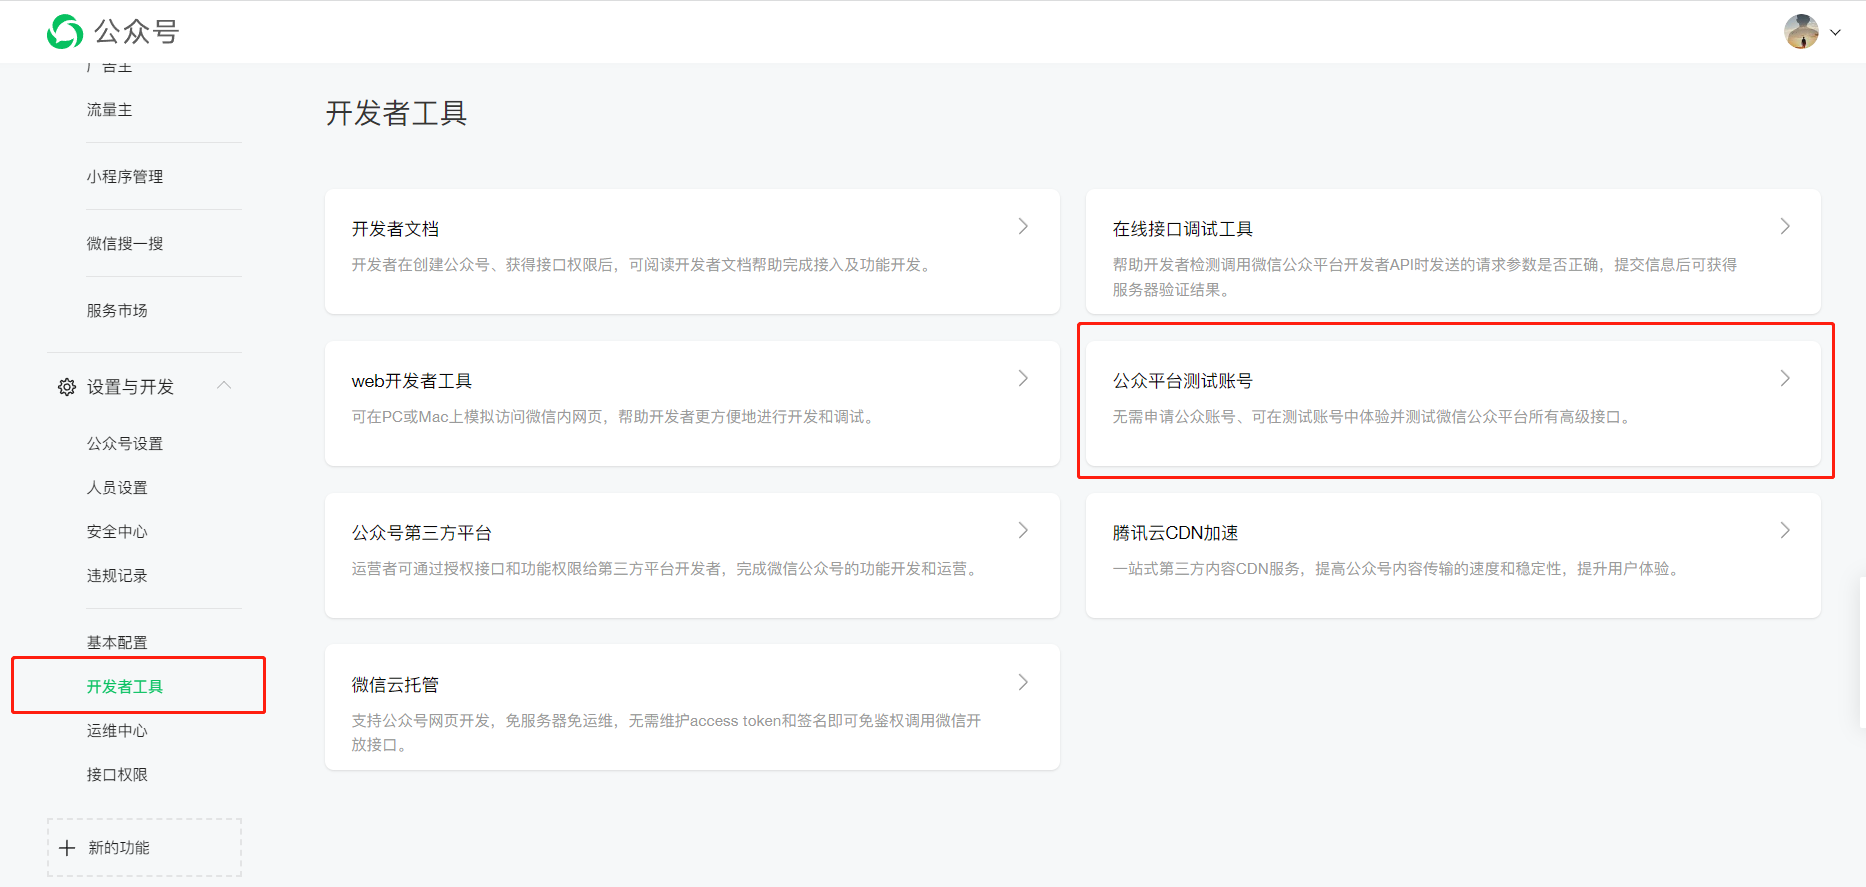Open the 腾讯云CDN加速 card

click(1453, 555)
